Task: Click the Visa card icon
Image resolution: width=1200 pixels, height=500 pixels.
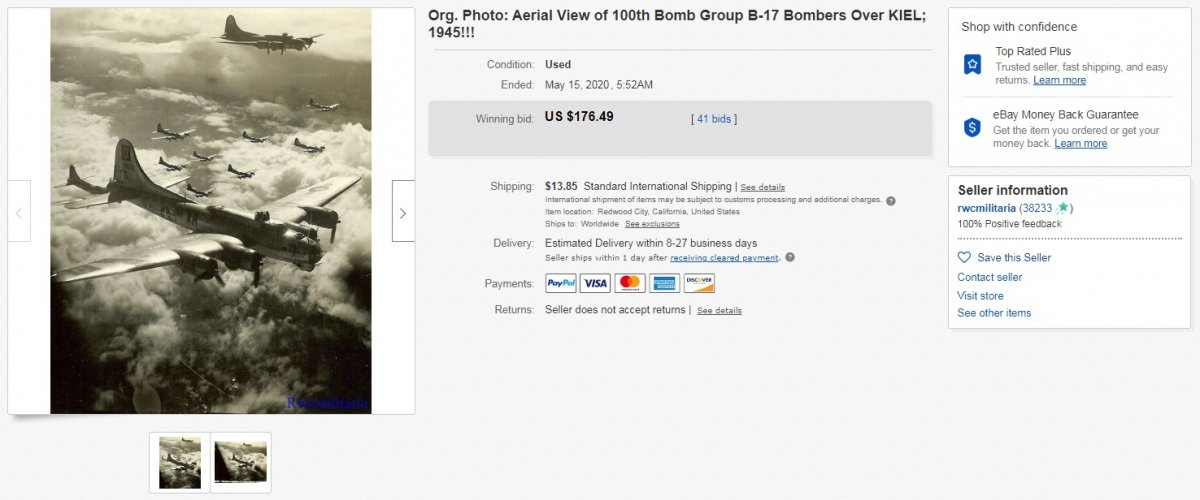Action: [595, 283]
